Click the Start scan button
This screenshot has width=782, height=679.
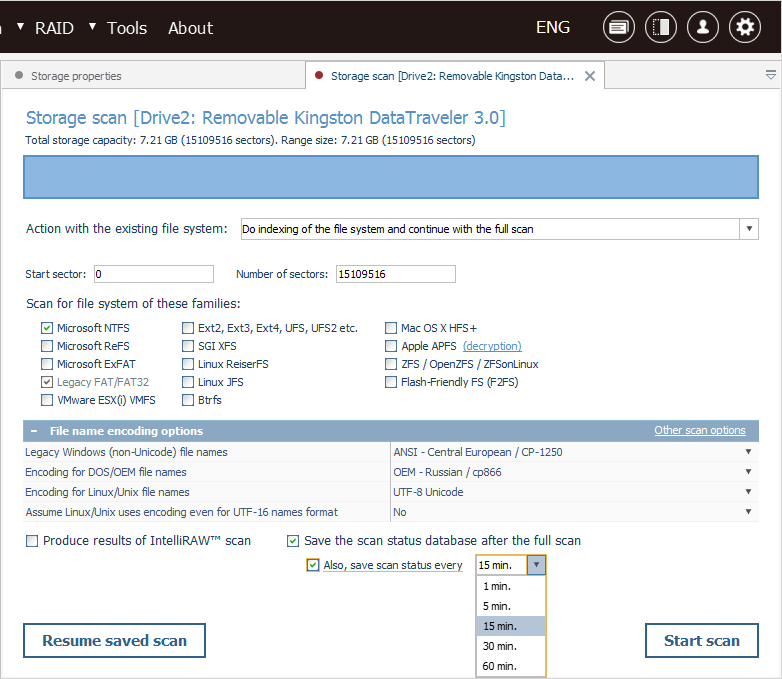[701, 641]
